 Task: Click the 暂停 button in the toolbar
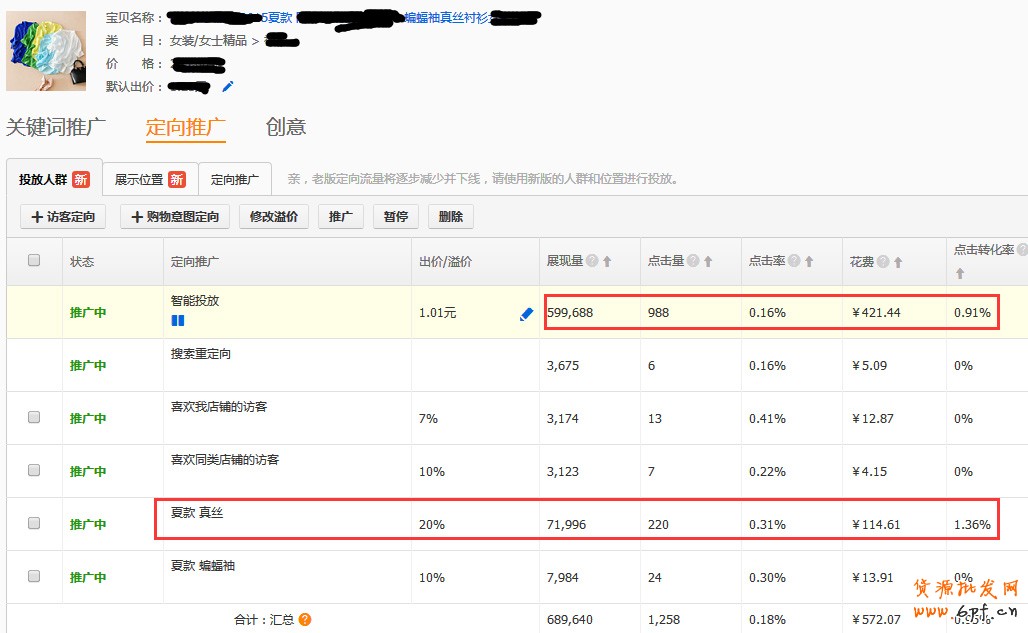tap(395, 216)
